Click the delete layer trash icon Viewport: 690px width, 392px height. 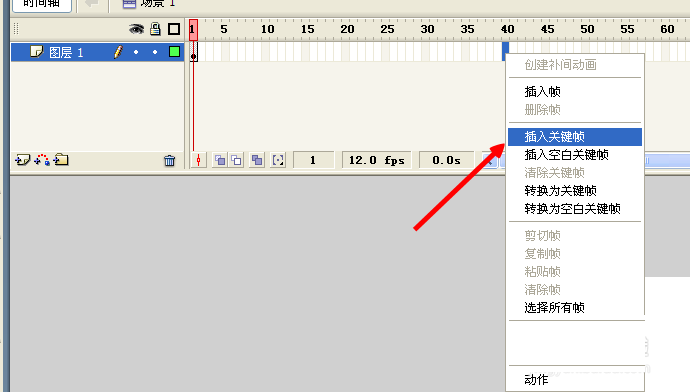[x=169, y=161]
